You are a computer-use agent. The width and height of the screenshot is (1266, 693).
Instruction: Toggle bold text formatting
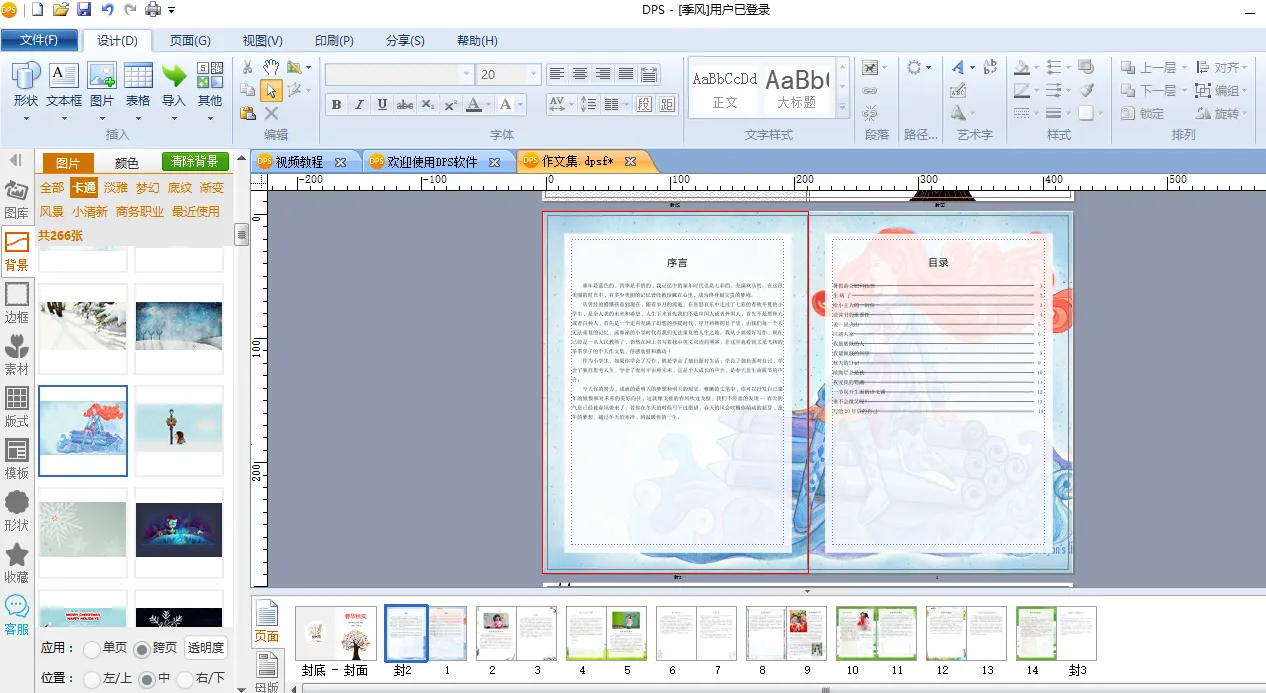tap(336, 105)
